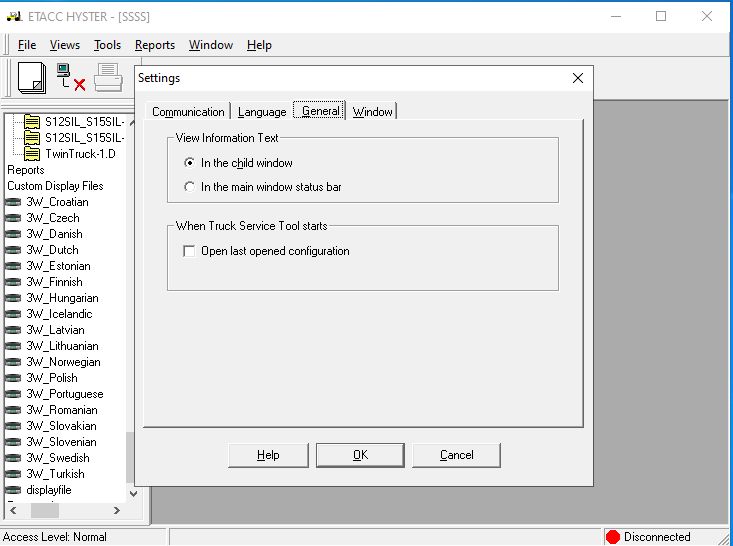Click the 3W_Danish display file icon

click(x=13, y=234)
